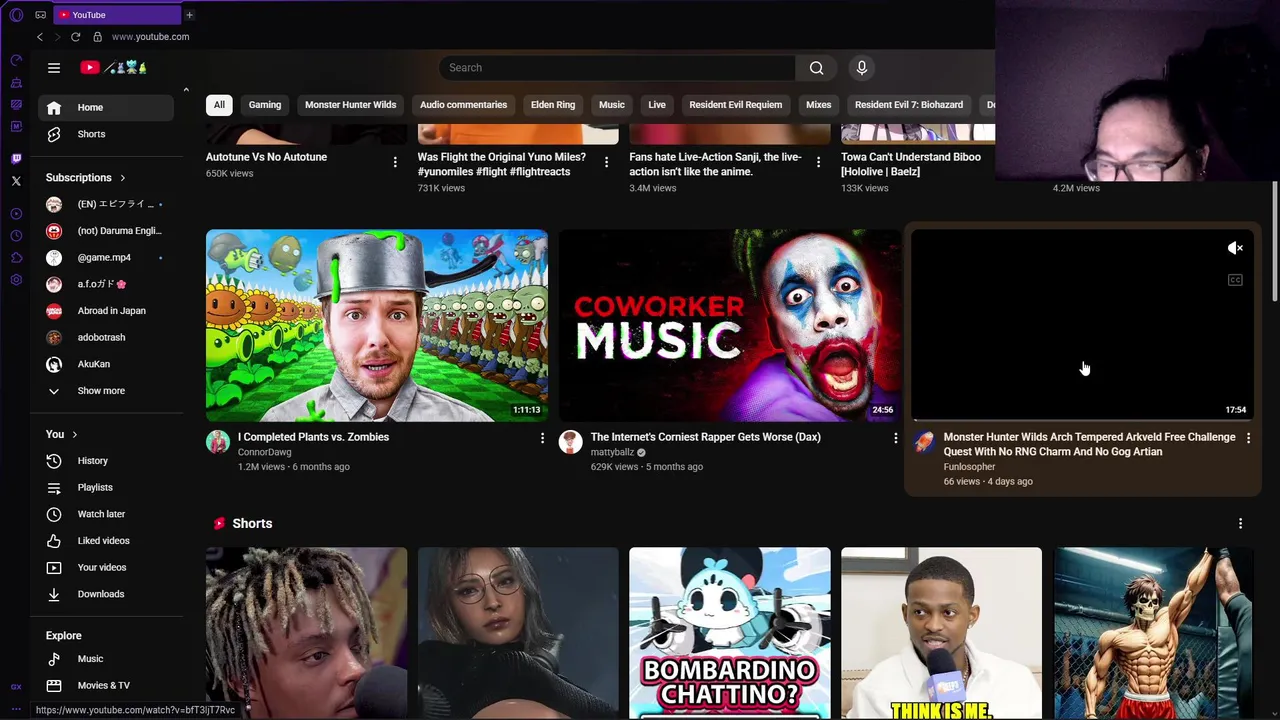1280x720 pixels.
Task: Open I Completed Plants vs. Zombies thumbnail
Action: click(x=377, y=326)
